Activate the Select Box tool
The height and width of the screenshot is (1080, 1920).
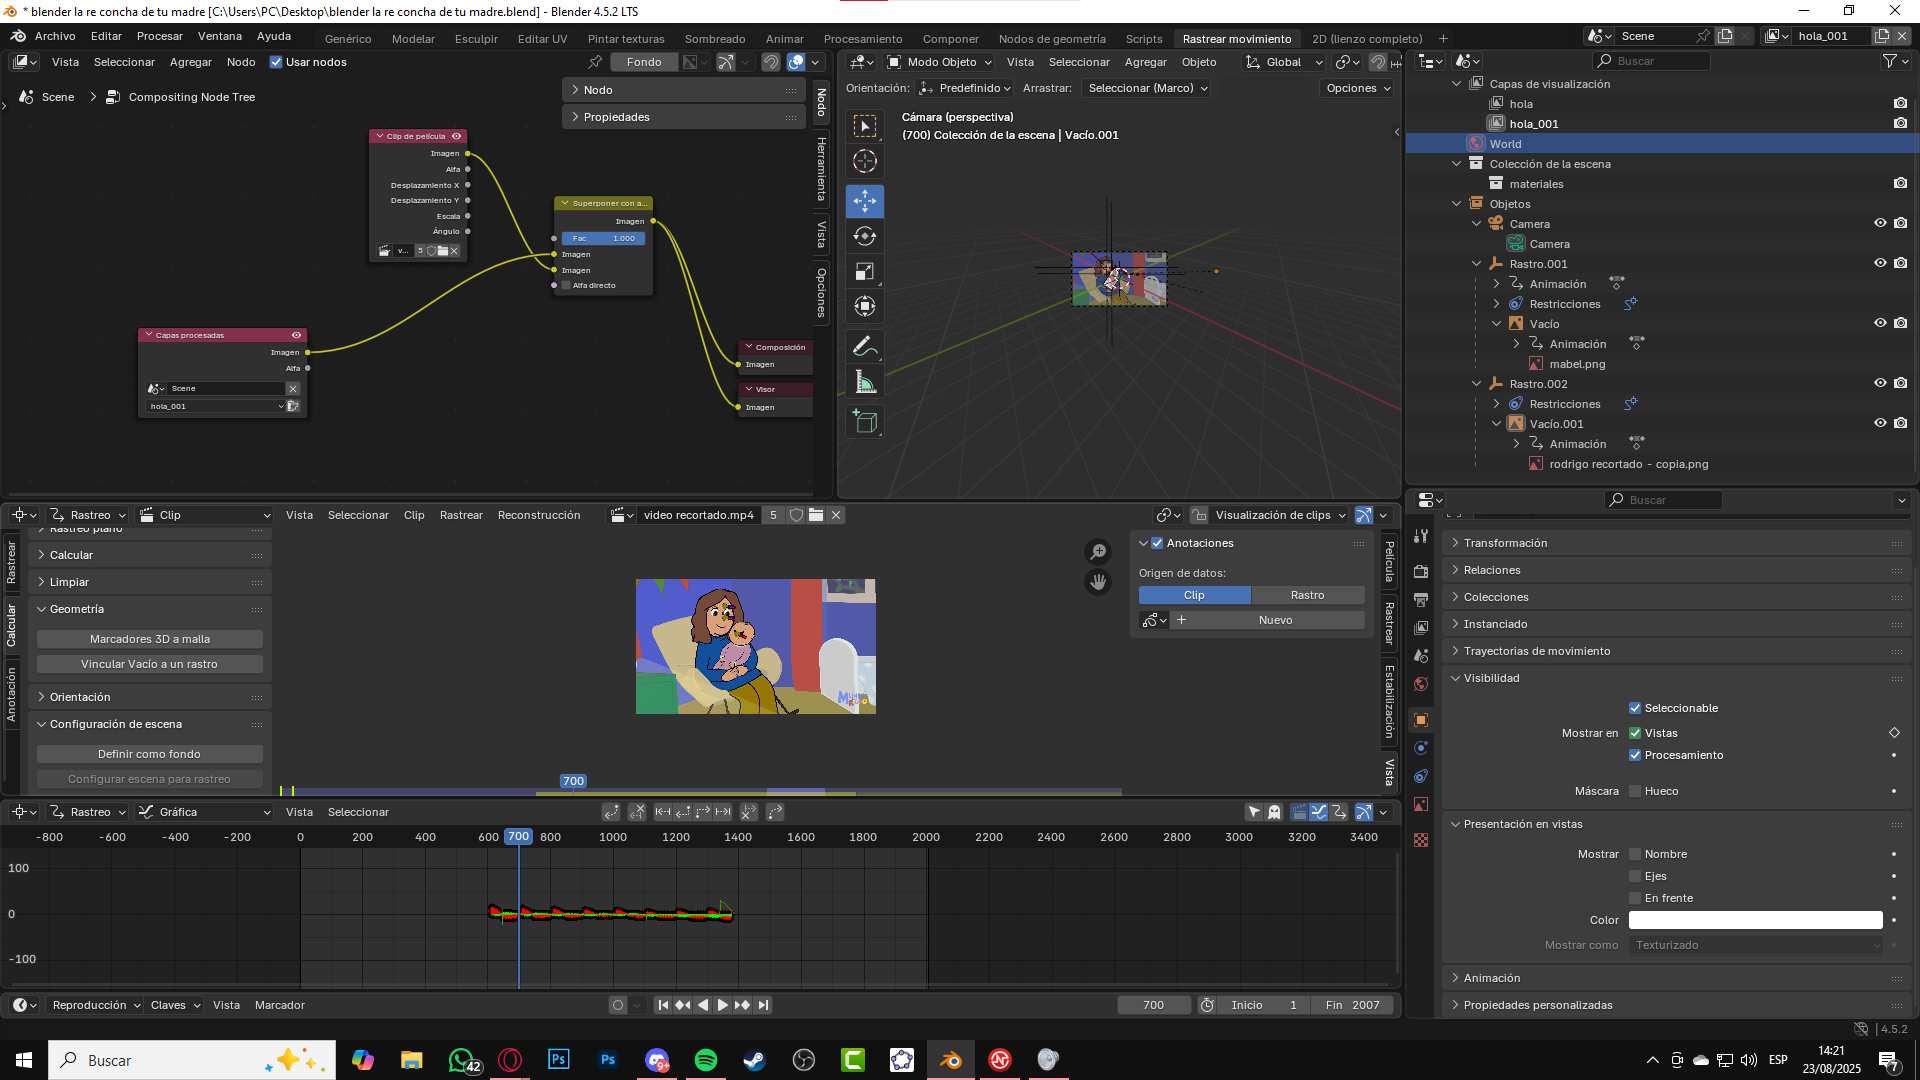(865, 126)
